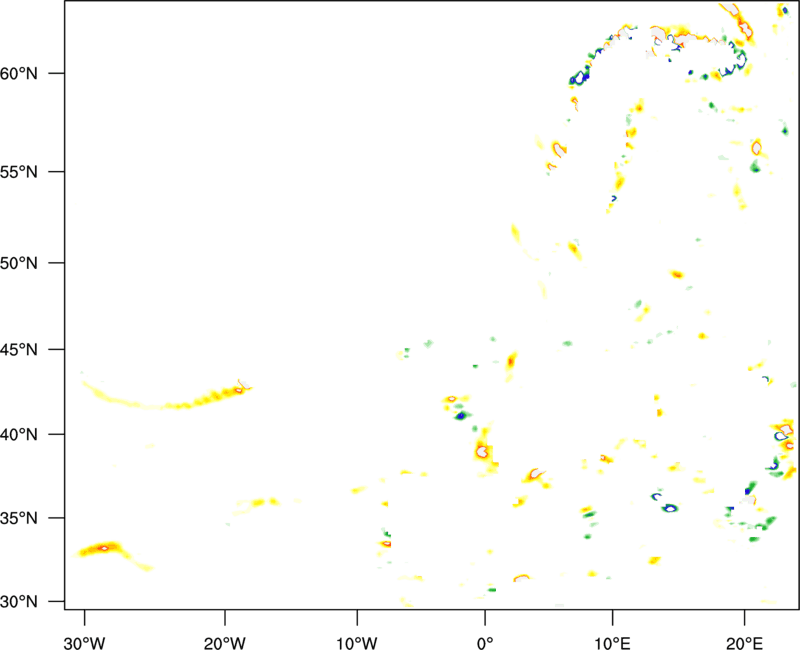This screenshot has height=650, width=800.
Task: Click the 10°E longitude label
Action: point(612,643)
